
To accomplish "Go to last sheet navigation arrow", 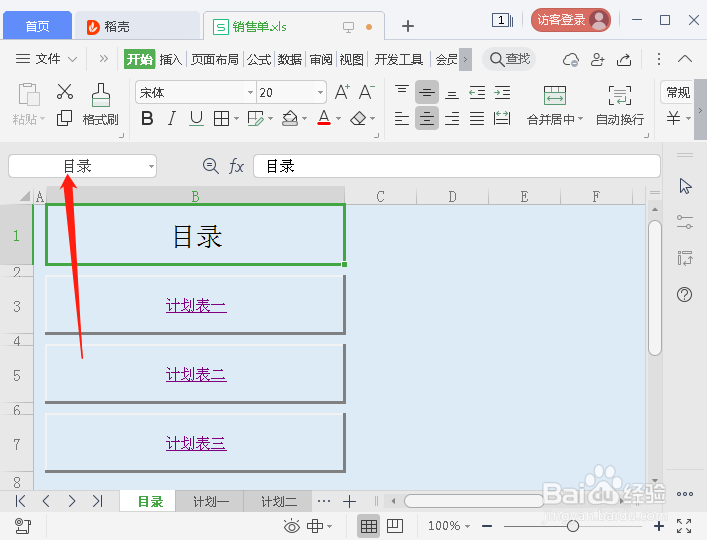I will tap(98, 501).
